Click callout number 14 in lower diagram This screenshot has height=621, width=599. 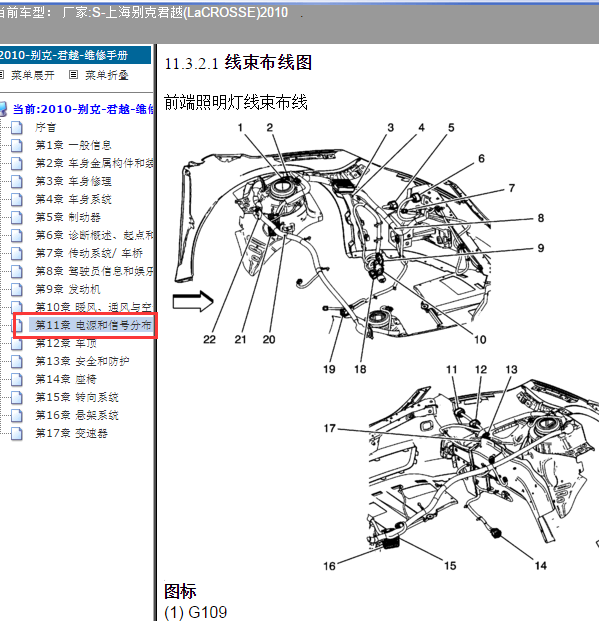point(541,566)
